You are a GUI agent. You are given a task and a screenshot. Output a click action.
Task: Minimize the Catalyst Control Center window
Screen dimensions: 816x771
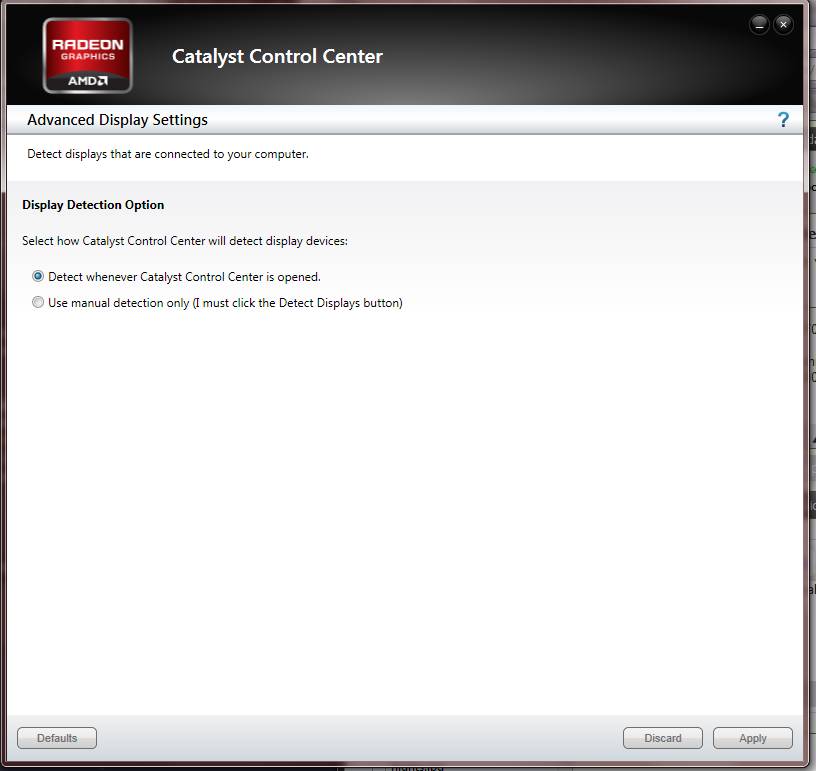[759, 24]
